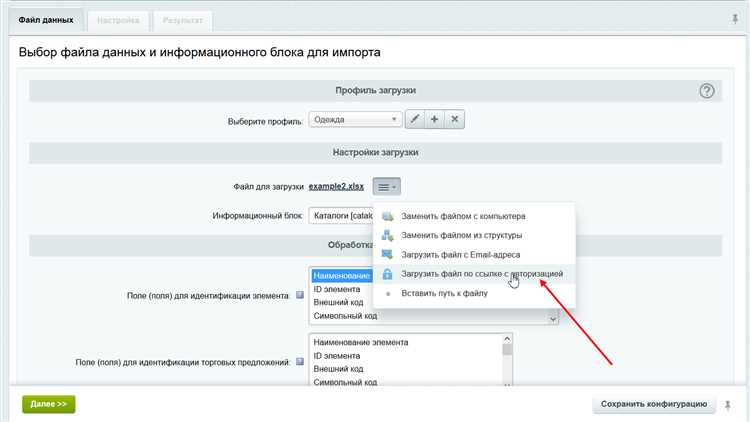Click the Настройки загрузки section header
The image size is (750, 422).
[375, 153]
